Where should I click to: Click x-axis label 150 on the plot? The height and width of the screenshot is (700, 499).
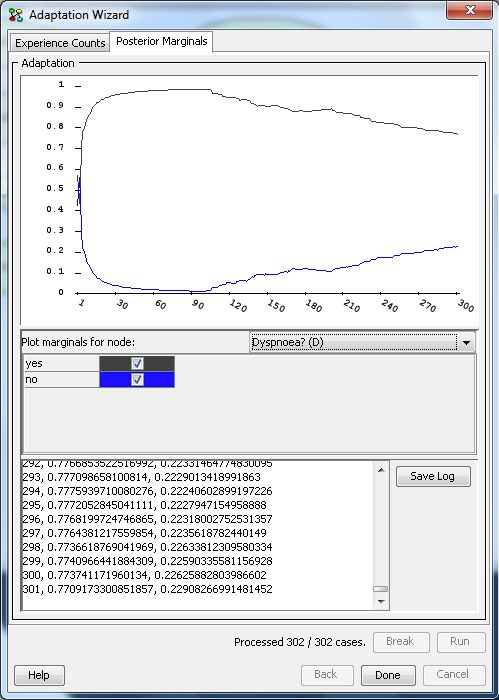pos(276,306)
